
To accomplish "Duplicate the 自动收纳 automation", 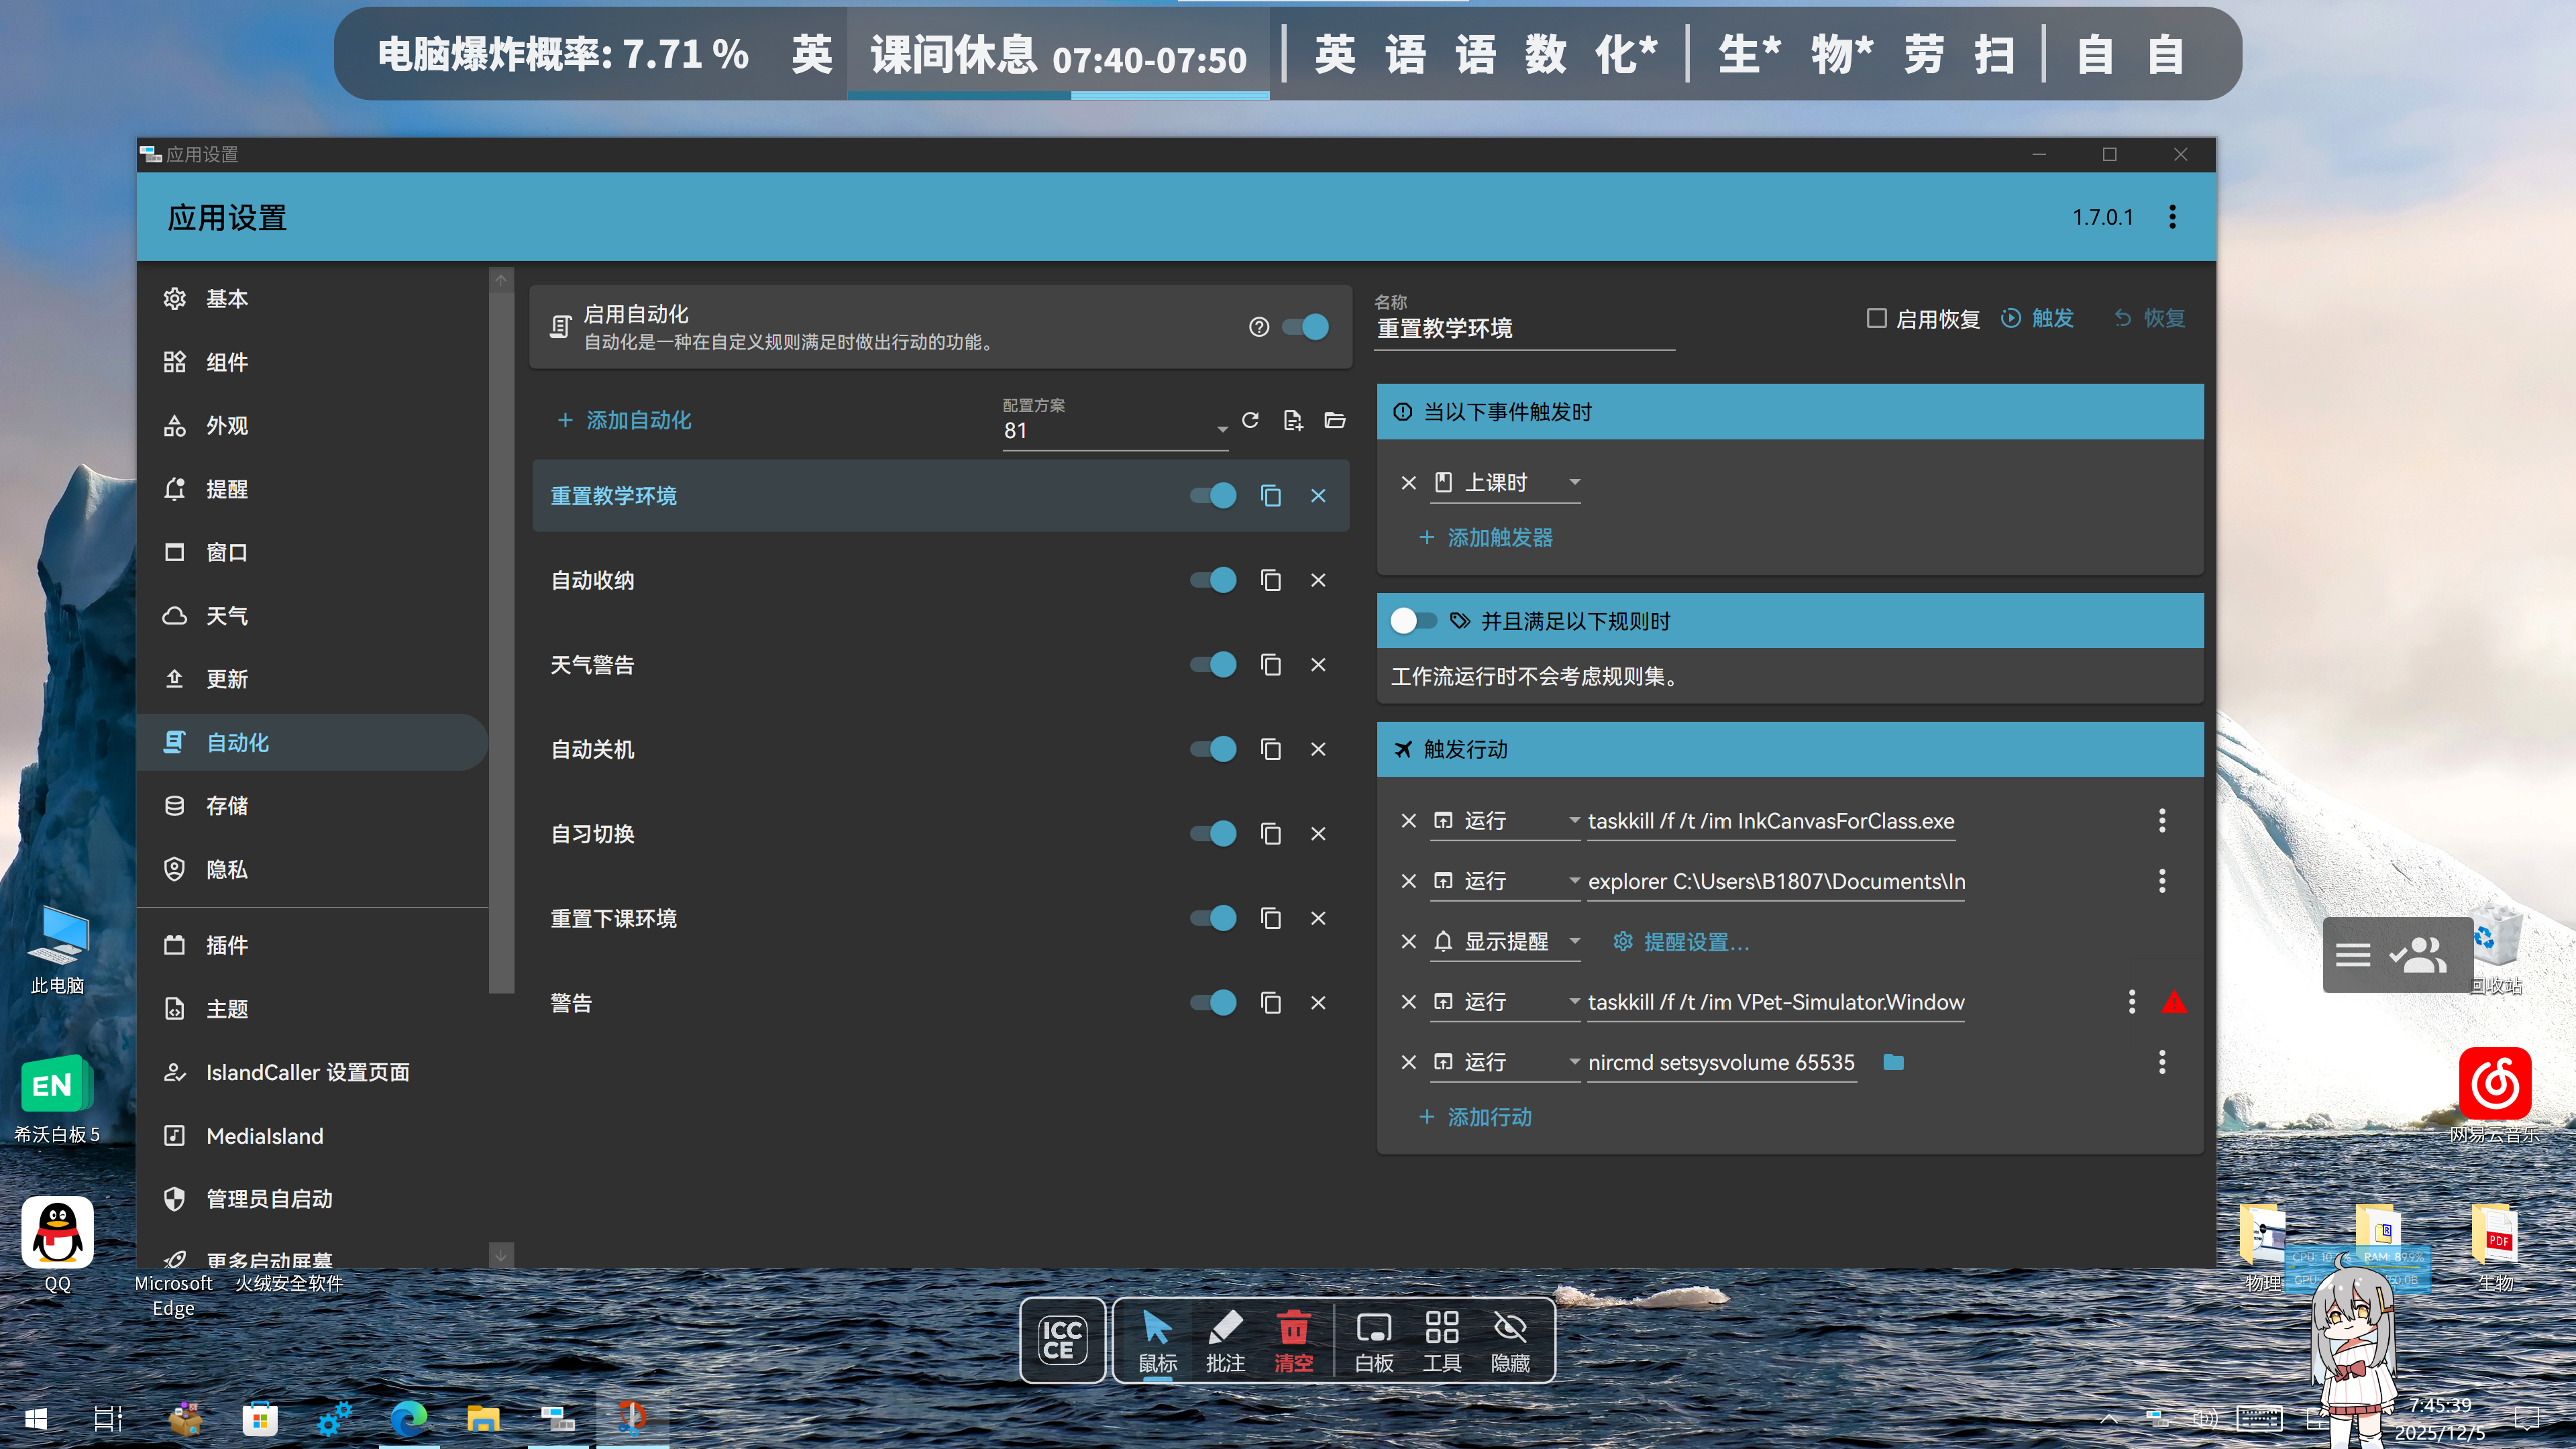I will 1270,580.
